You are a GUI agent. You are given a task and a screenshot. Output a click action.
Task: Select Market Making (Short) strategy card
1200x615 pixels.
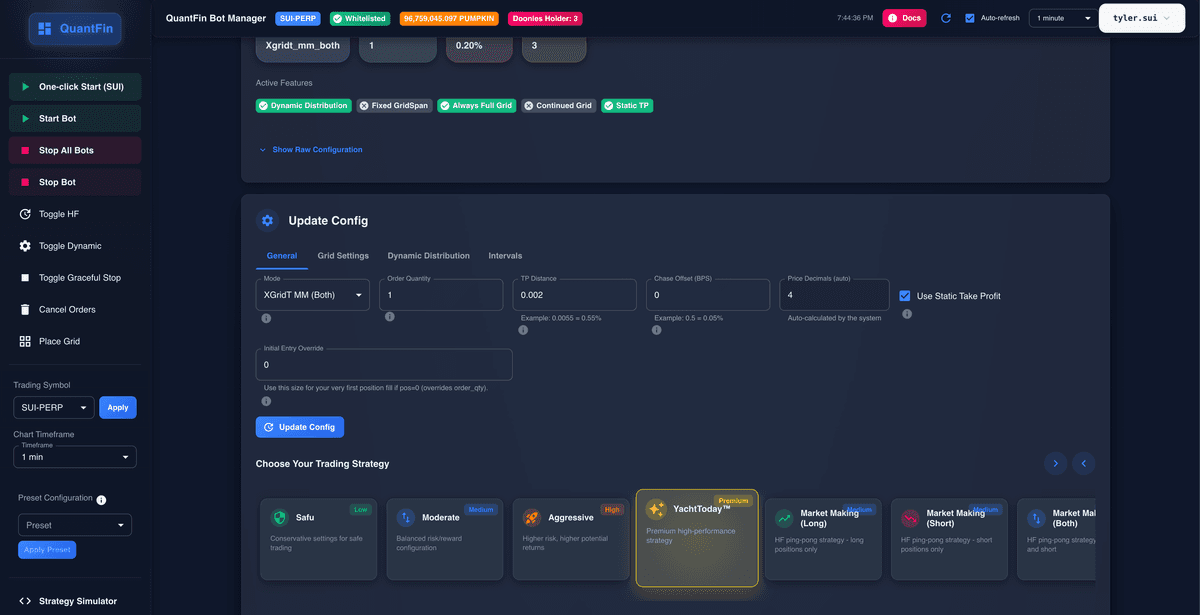(949, 539)
